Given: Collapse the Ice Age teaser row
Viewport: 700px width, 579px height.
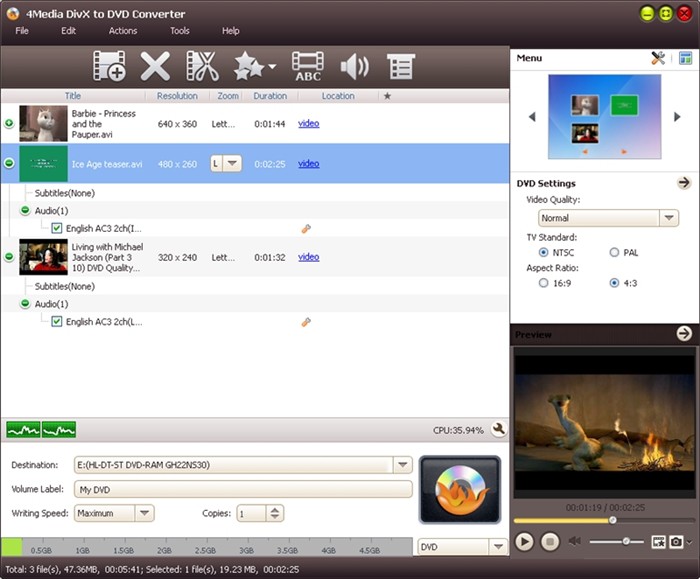Looking at the screenshot, I should [9, 163].
